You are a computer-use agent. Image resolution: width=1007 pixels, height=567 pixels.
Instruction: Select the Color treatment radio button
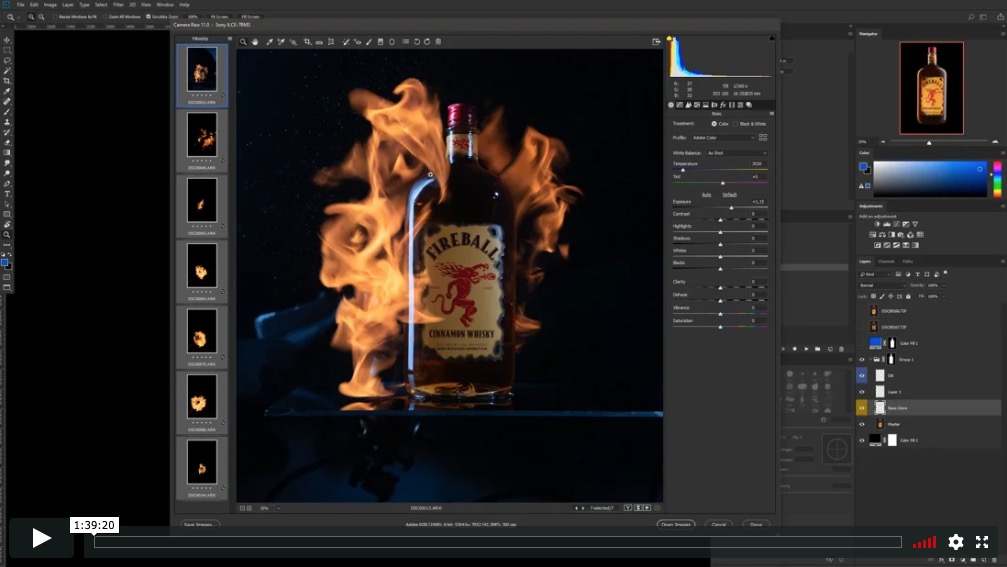[x=714, y=124]
